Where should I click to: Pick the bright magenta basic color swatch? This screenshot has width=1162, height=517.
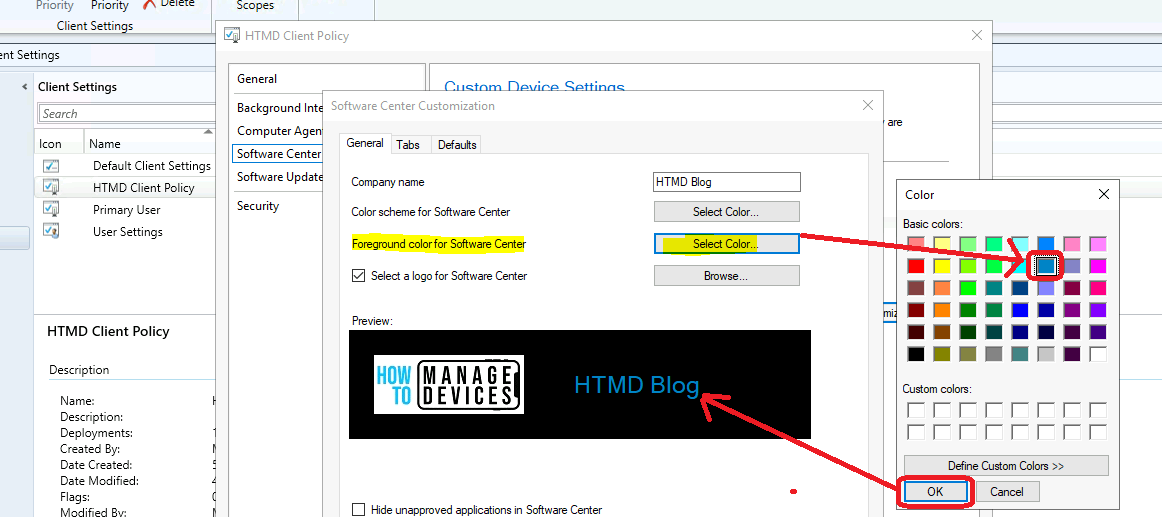pos(1098,265)
